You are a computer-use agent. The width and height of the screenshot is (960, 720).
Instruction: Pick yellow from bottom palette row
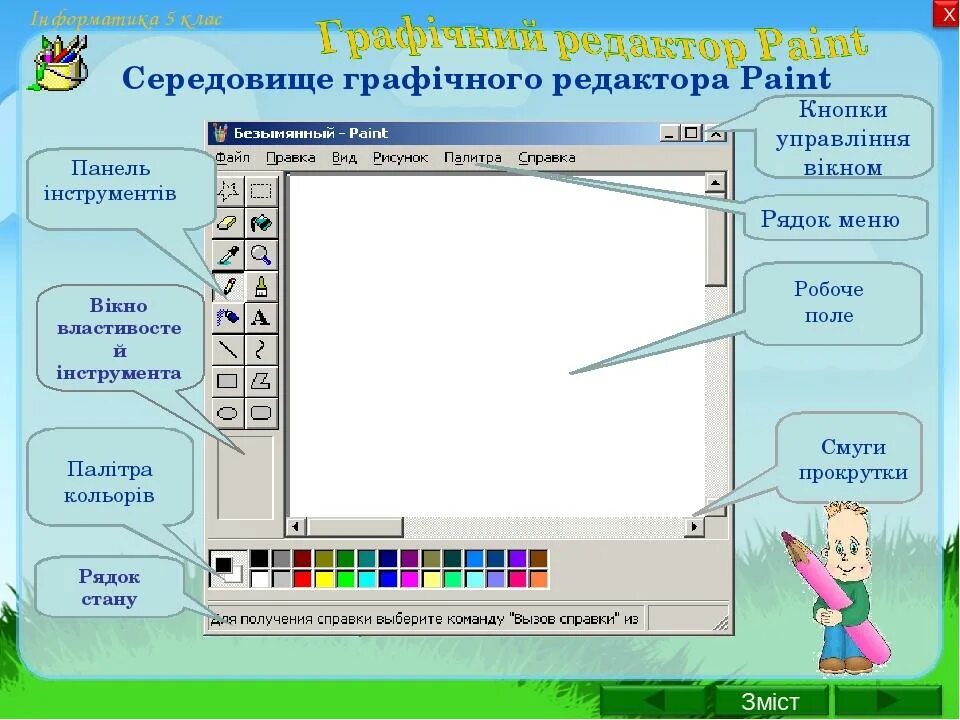point(324,578)
